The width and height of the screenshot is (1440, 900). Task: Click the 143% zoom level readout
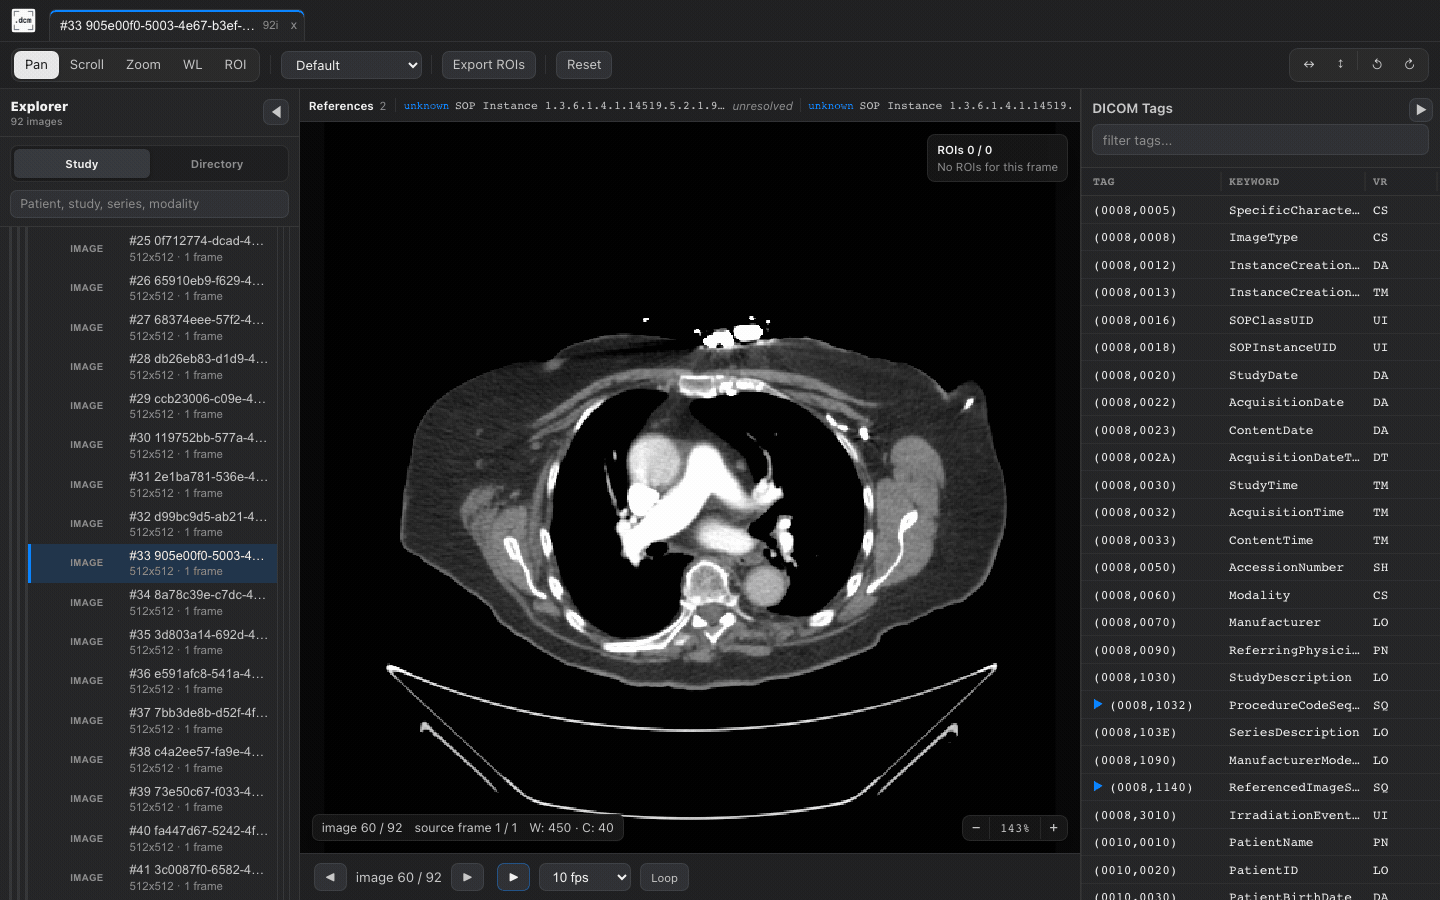[x=1015, y=828]
